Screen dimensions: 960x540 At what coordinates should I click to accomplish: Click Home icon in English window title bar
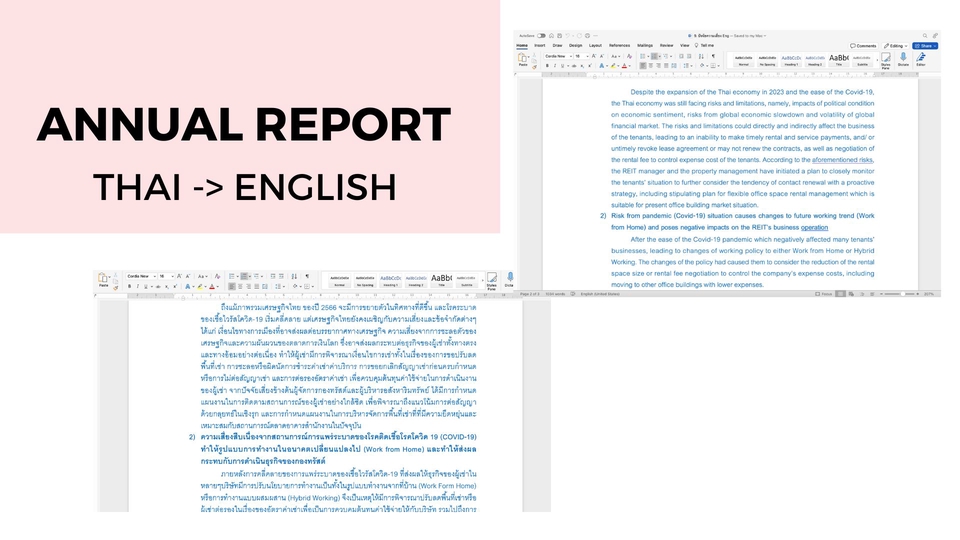tap(551, 36)
